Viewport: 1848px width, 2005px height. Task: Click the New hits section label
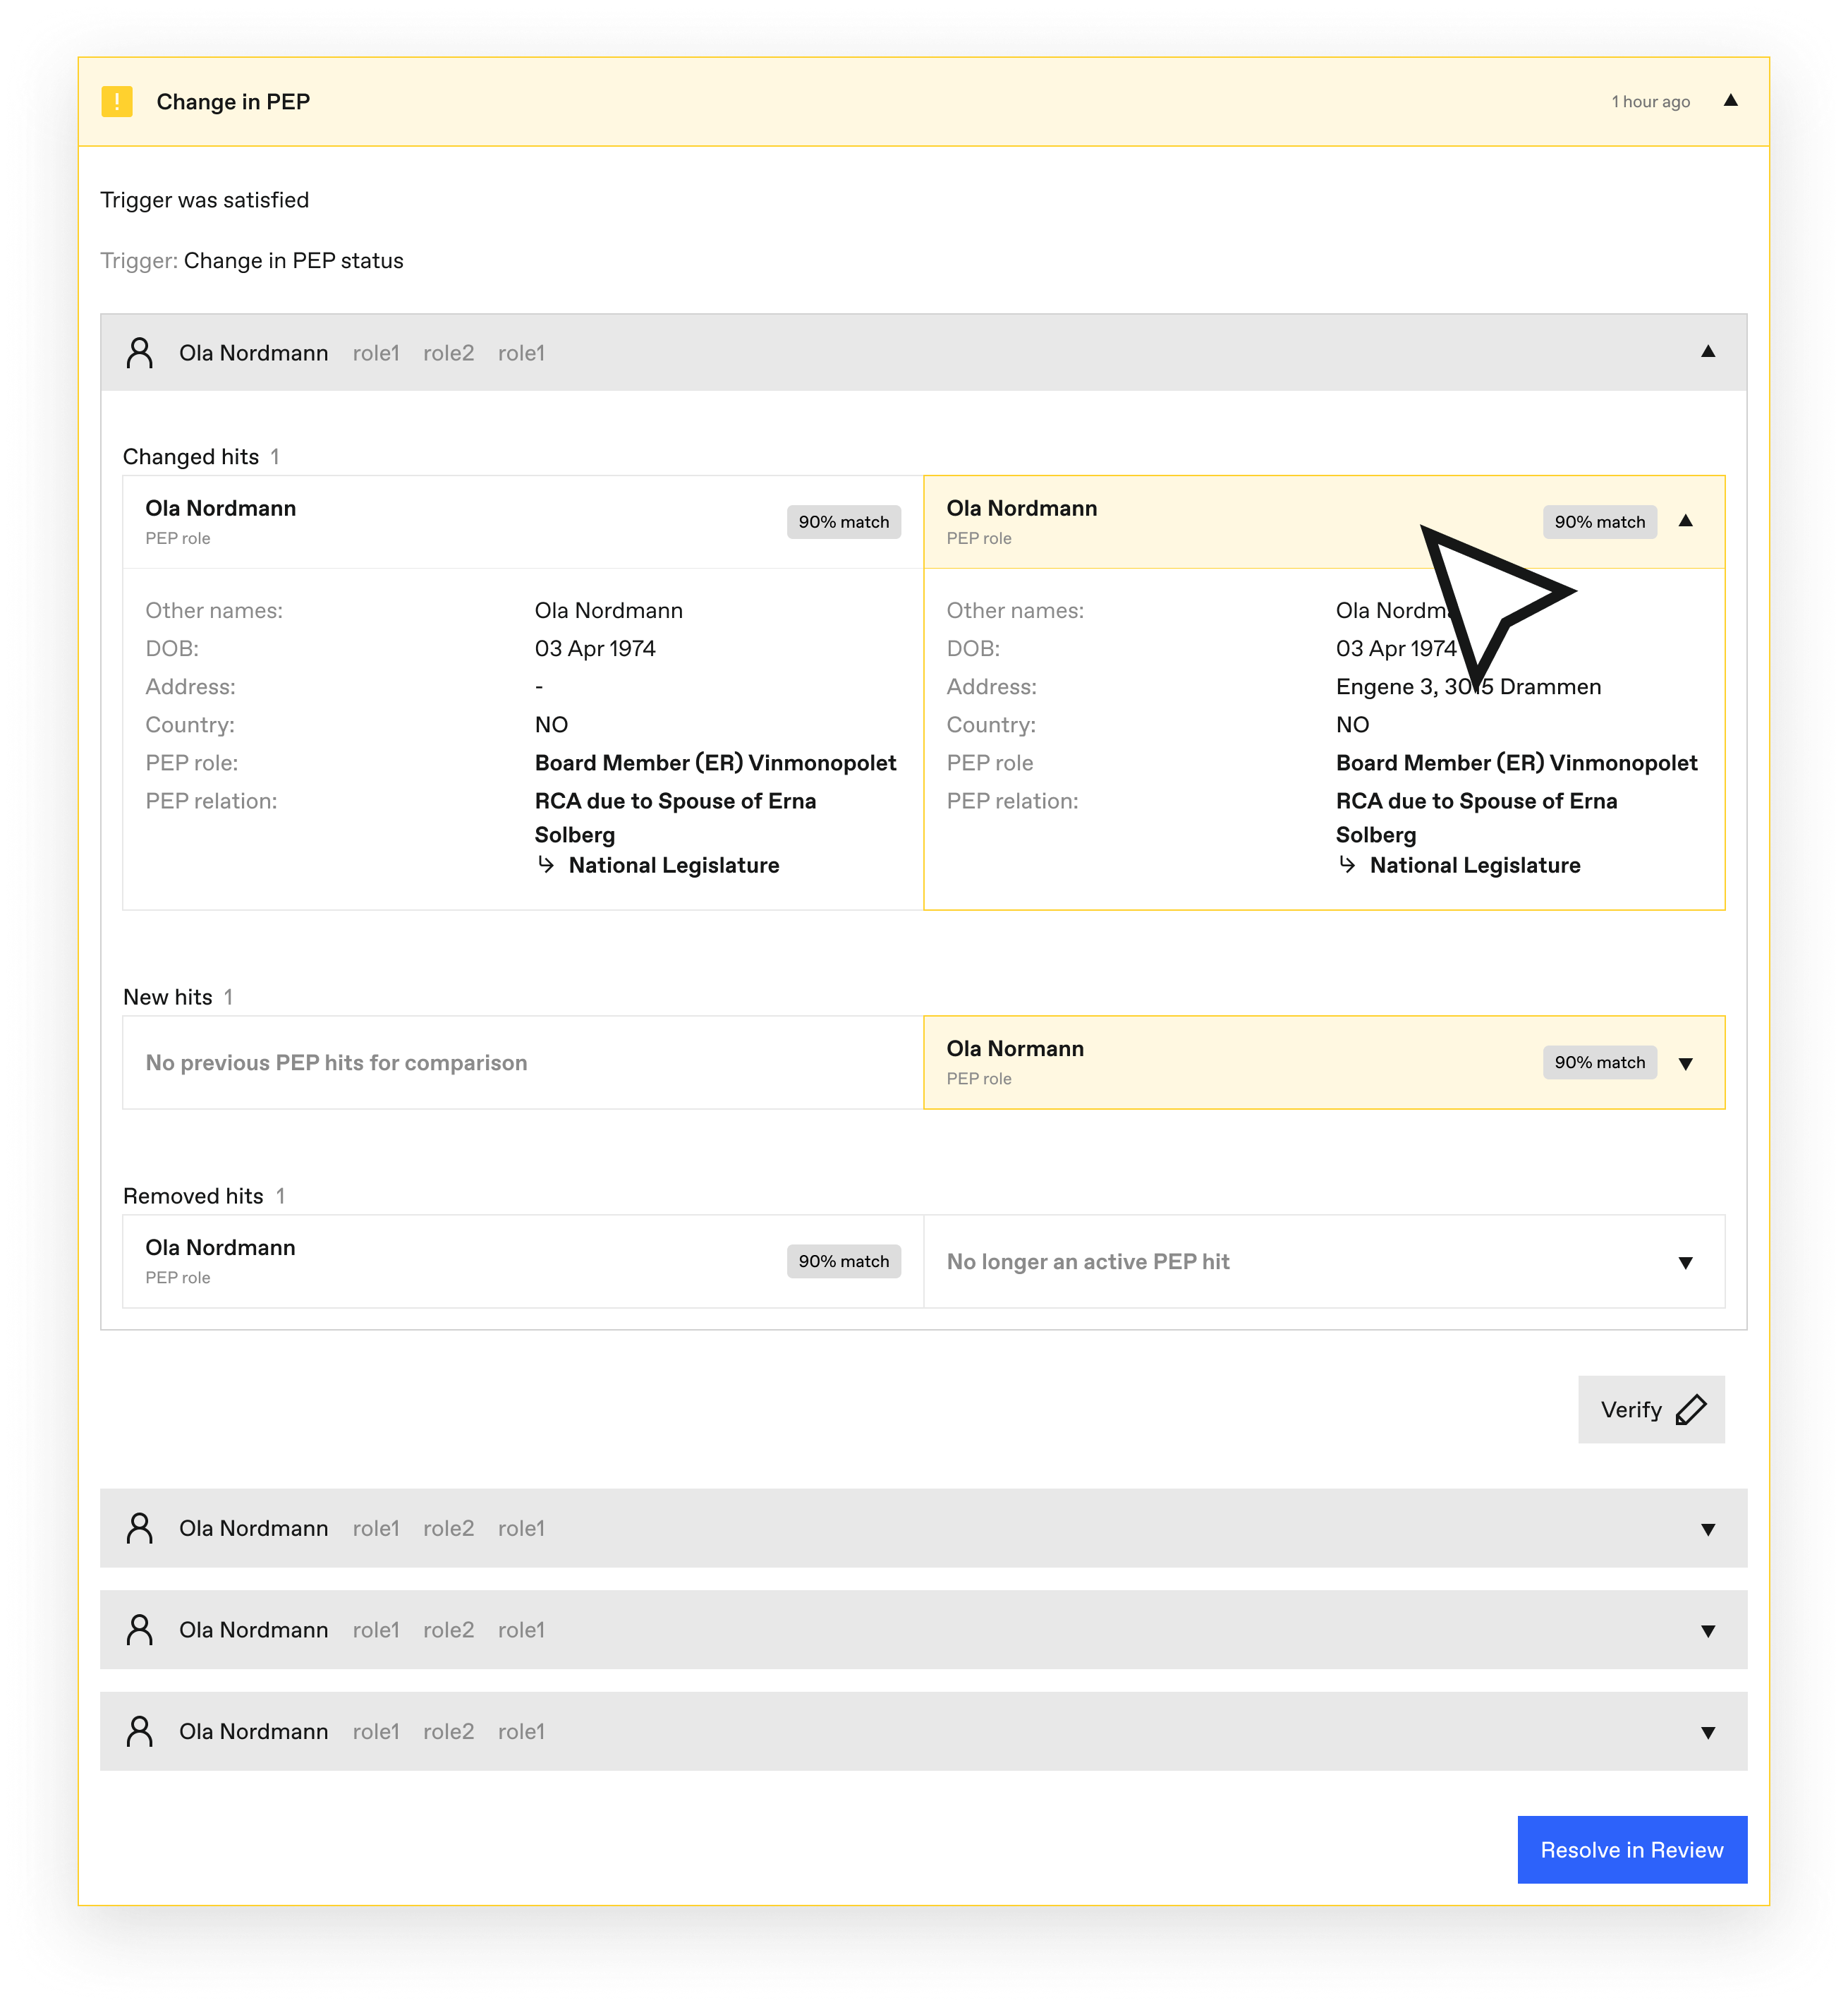point(168,997)
